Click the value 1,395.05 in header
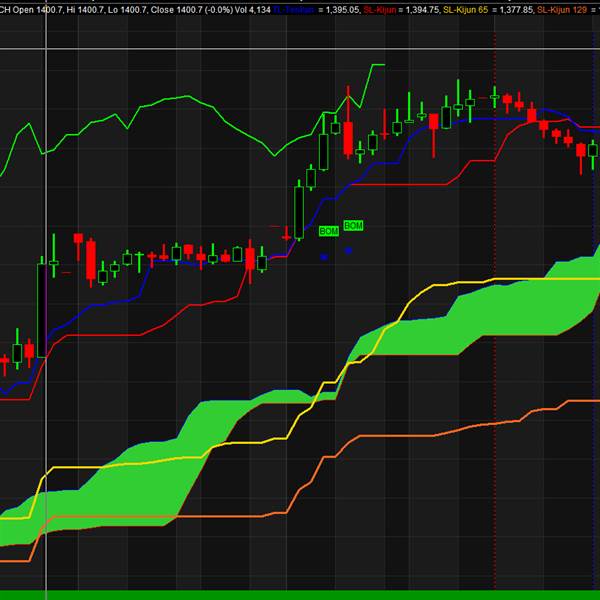 pyautogui.click(x=342, y=10)
